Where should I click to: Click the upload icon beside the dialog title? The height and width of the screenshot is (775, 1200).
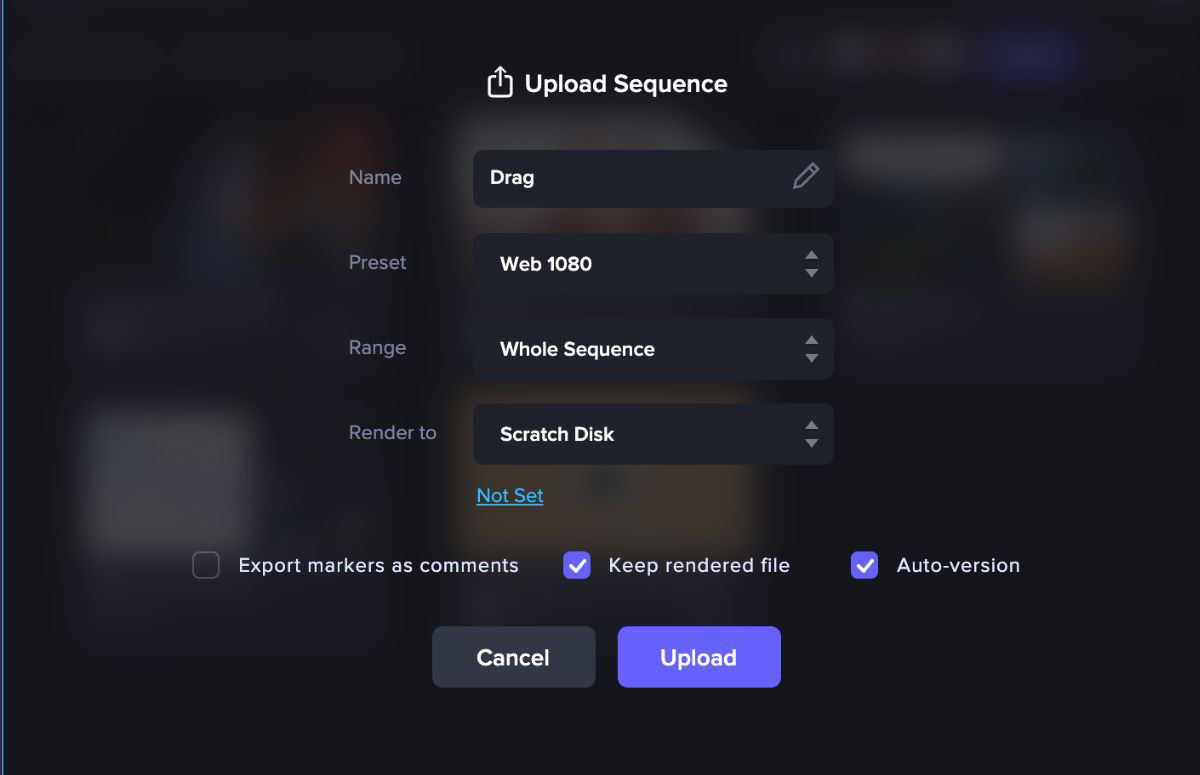499,83
